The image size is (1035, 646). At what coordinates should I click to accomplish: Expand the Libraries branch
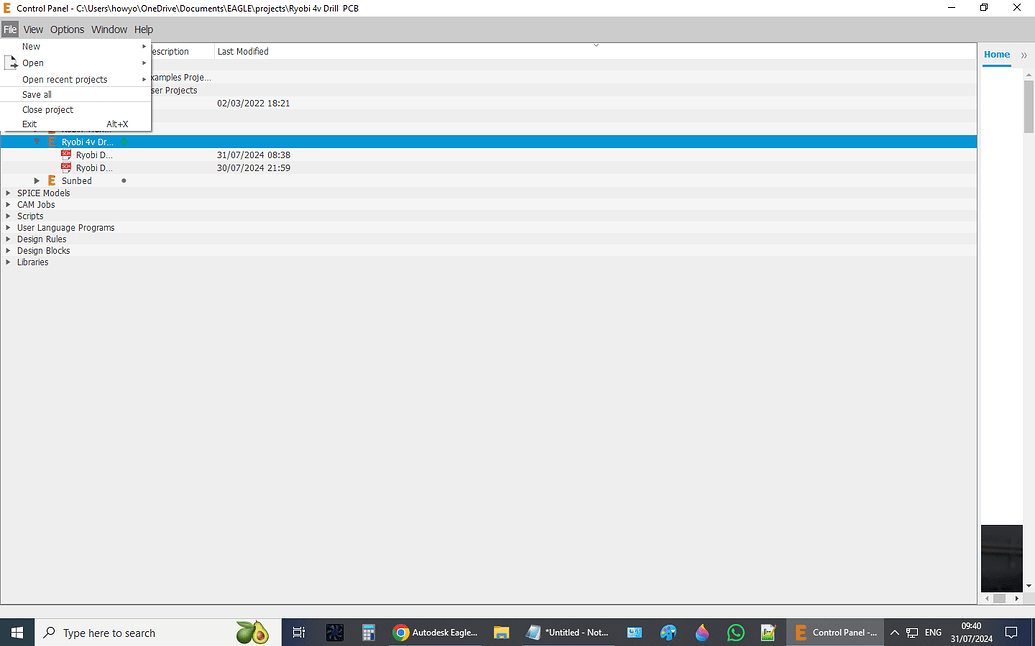tap(8, 262)
